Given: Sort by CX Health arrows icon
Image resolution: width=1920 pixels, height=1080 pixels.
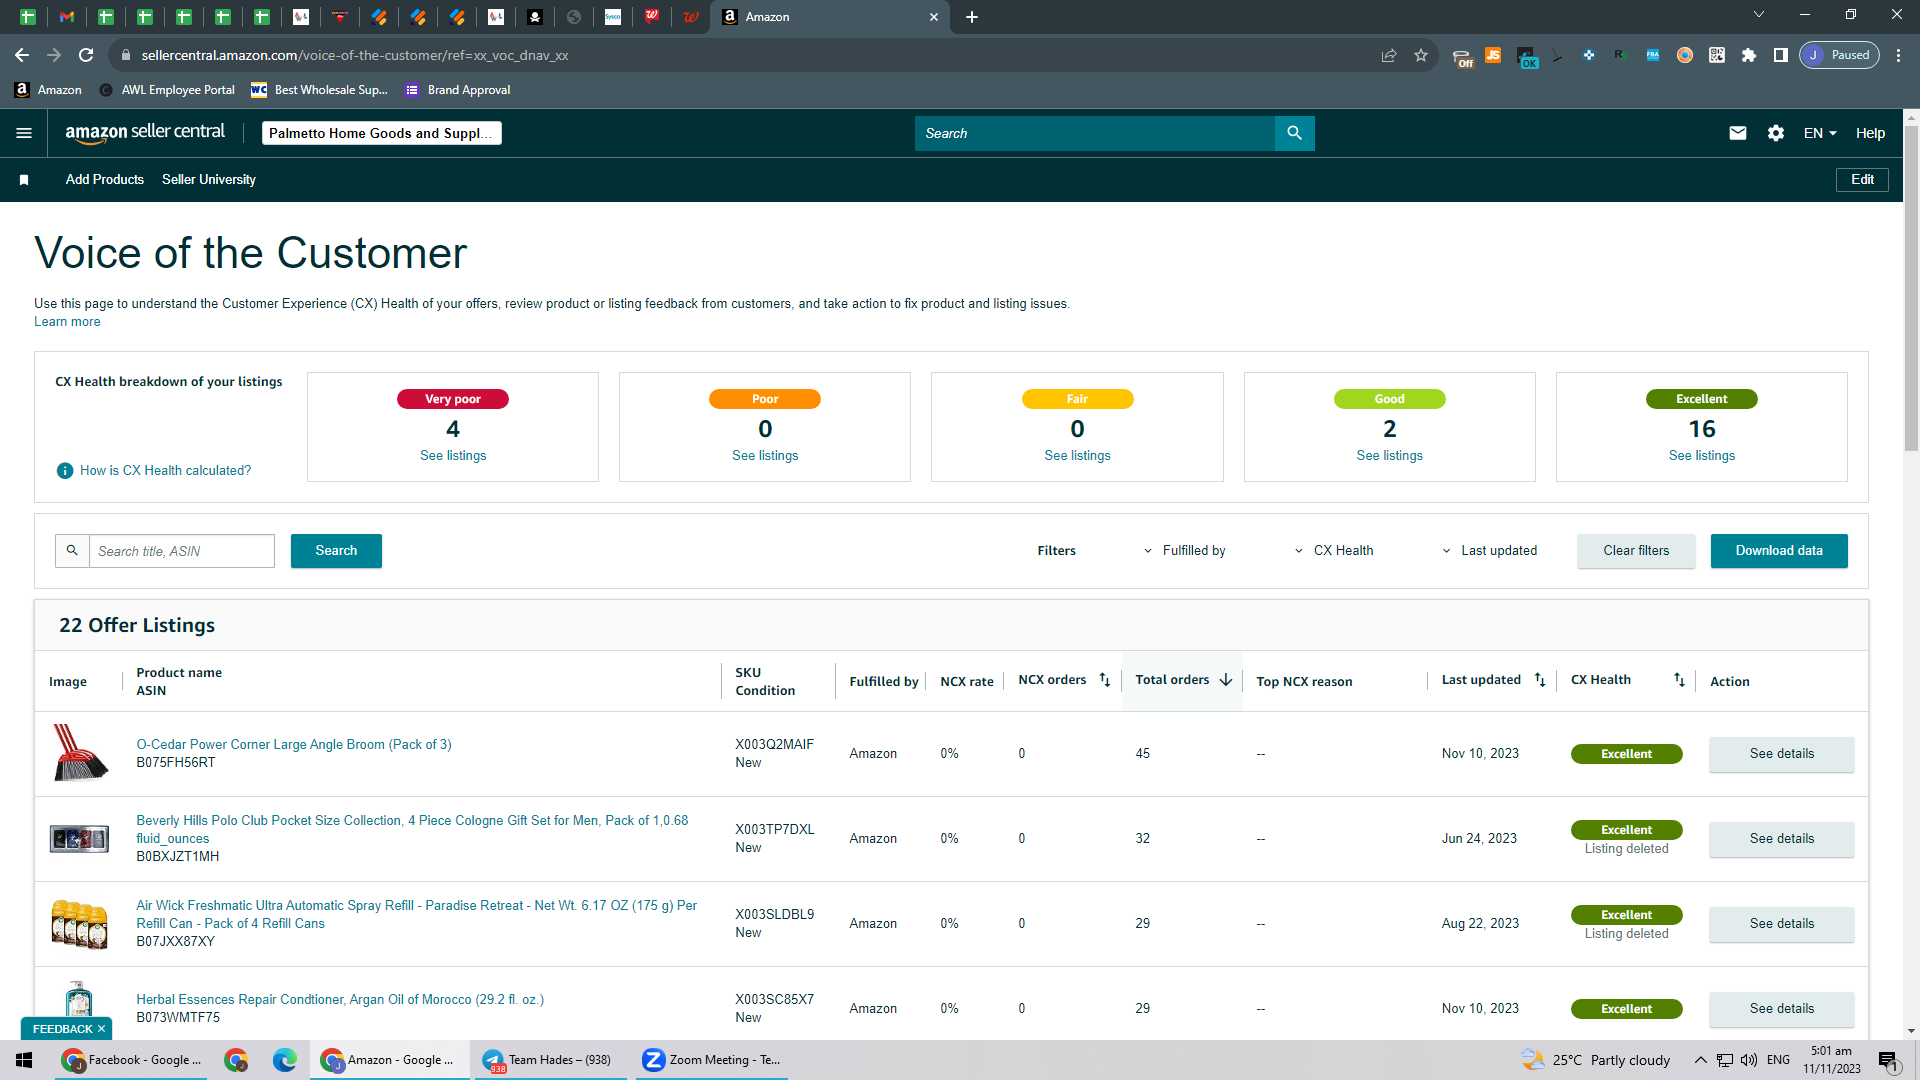Looking at the screenshot, I should pos(1680,680).
